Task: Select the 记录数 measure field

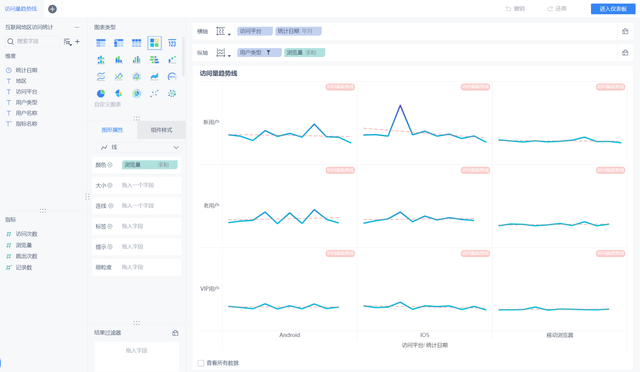Action: tap(24, 267)
